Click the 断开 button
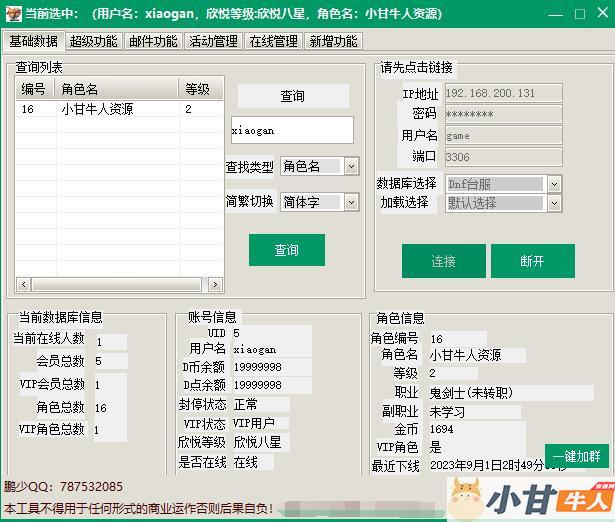Image resolution: width=615 pixels, height=522 pixels. [x=532, y=261]
